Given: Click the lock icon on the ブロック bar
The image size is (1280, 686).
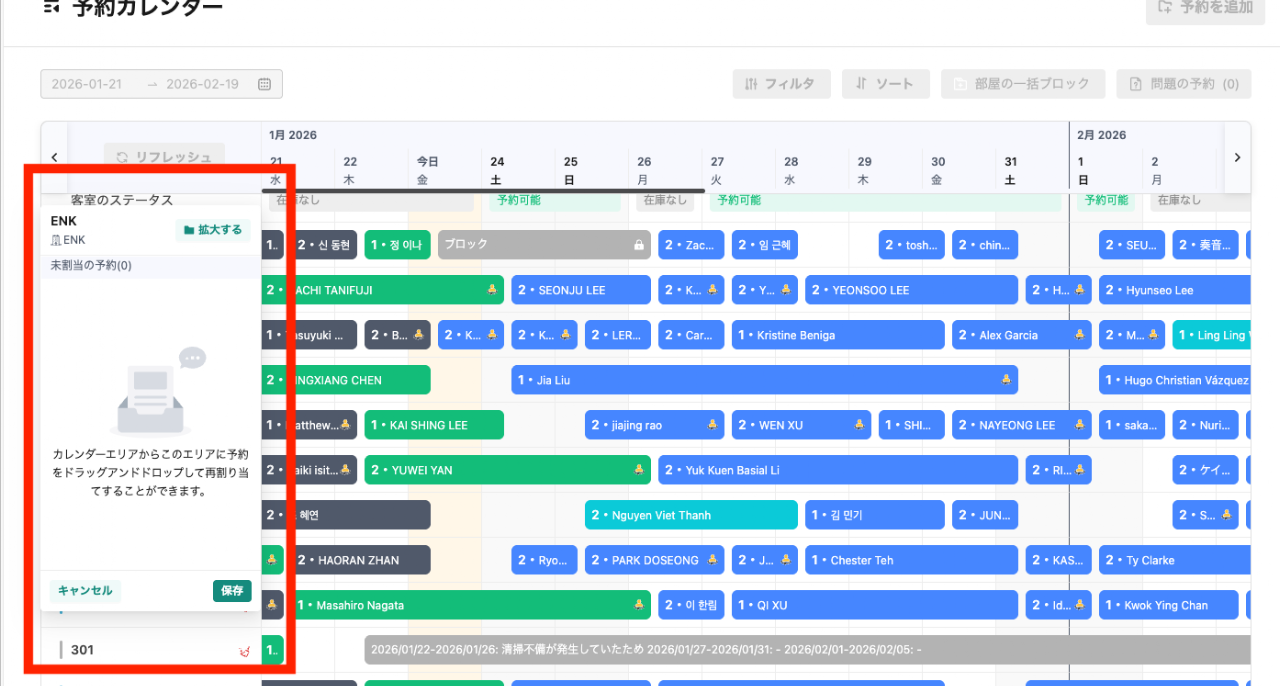Looking at the screenshot, I should [x=638, y=245].
